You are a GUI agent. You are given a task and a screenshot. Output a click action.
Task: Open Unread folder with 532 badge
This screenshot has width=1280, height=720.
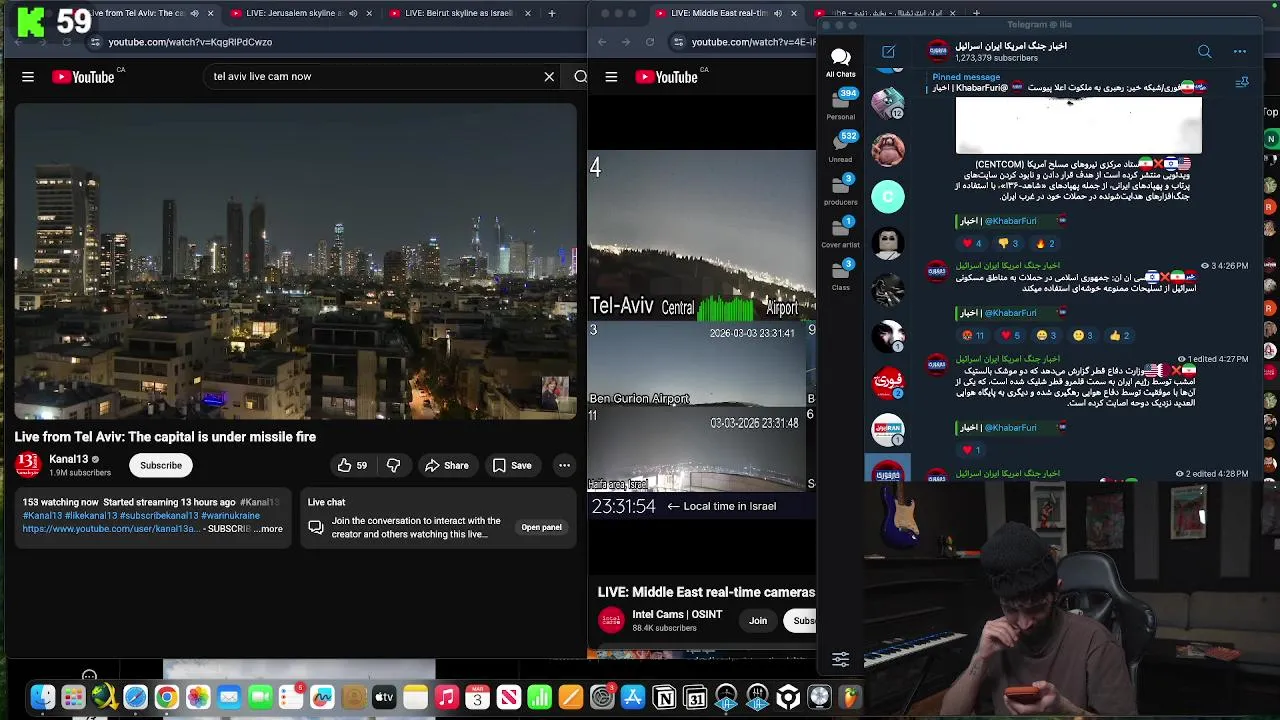(840, 146)
